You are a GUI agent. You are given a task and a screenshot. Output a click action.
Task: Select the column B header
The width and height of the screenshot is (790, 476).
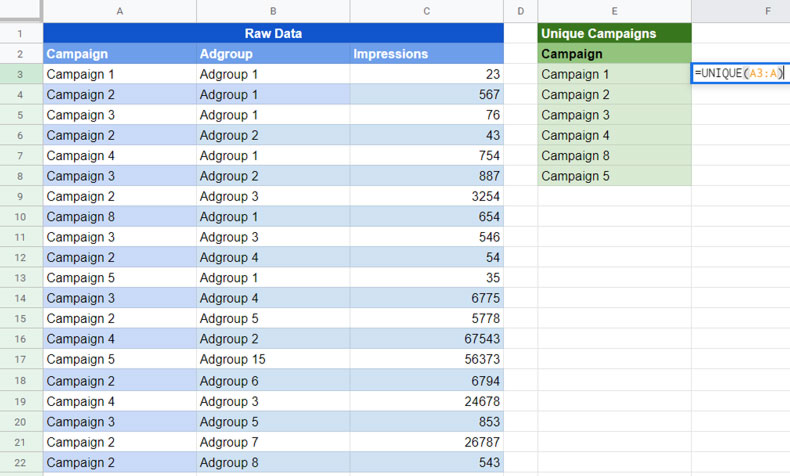(x=273, y=11)
